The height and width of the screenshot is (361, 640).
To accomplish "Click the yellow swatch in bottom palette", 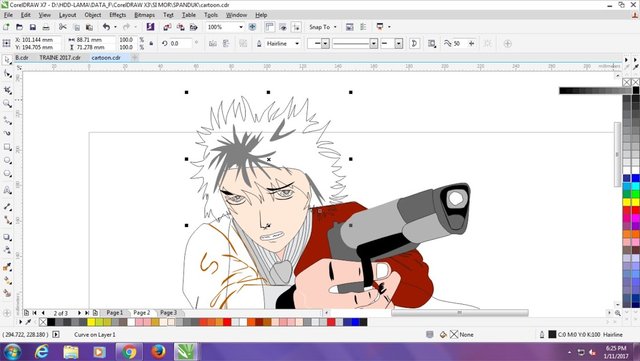I will click(91, 322).
